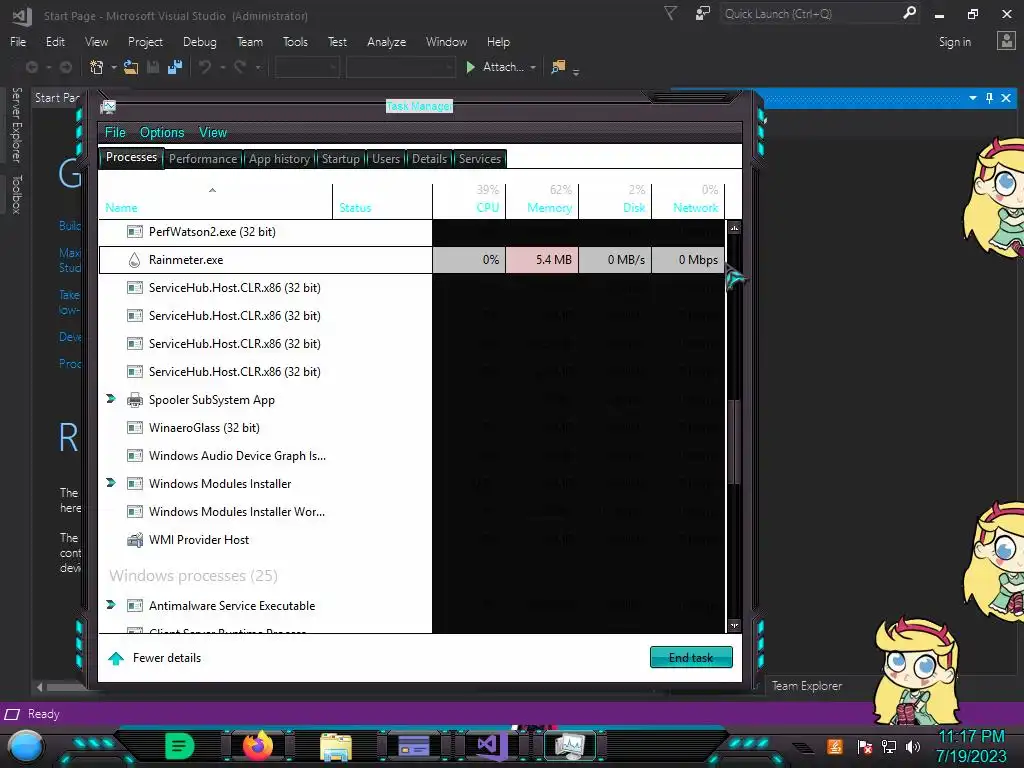Open the Visual Studio Tools menu
The height and width of the screenshot is (768, 1024).
click(x=295, y=42)
